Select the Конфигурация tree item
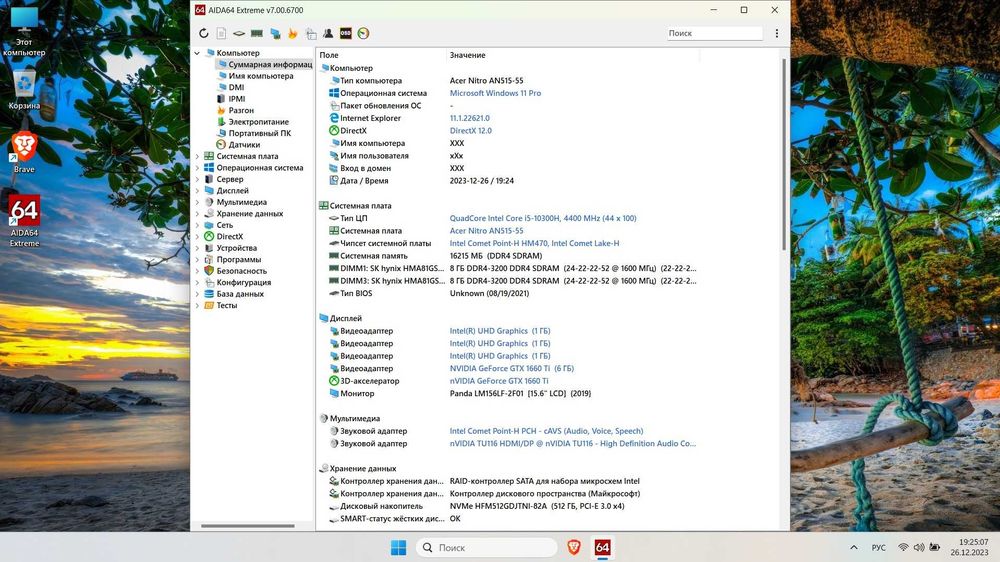The image size is (1000, 562). pos(244,283)
